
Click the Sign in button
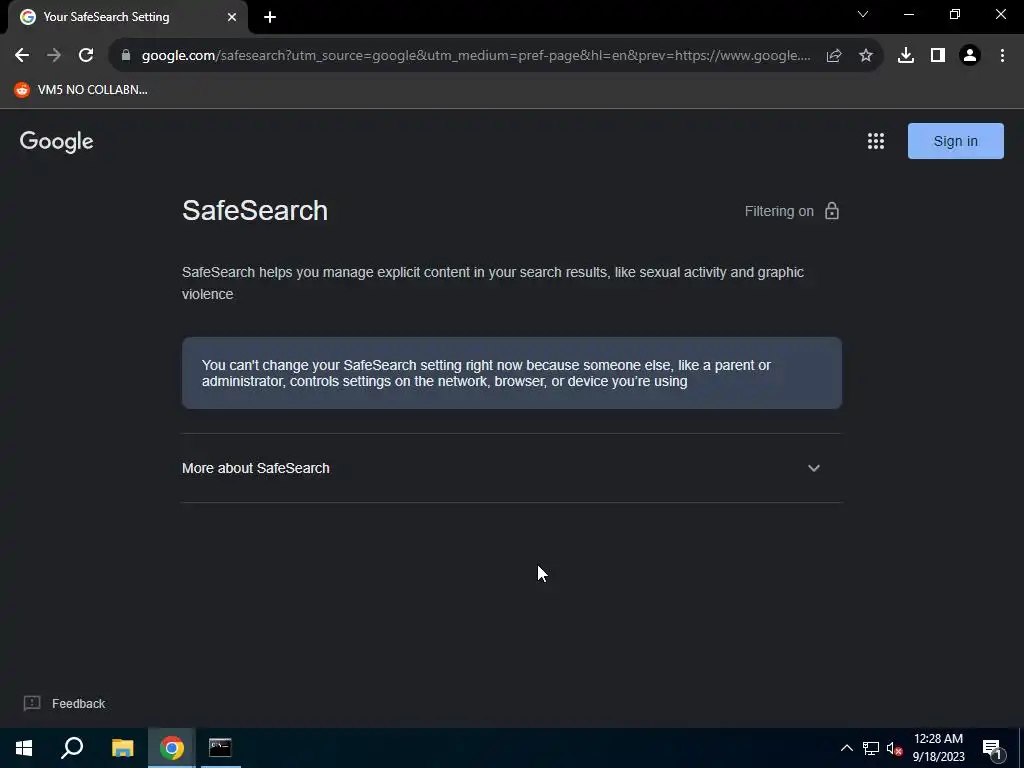pos(955,141)
